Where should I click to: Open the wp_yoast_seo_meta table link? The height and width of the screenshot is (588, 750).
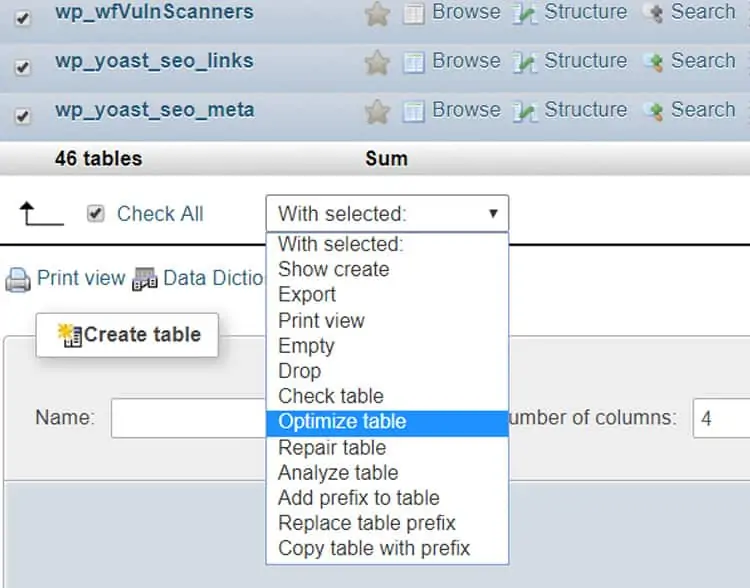coord(154,111)
